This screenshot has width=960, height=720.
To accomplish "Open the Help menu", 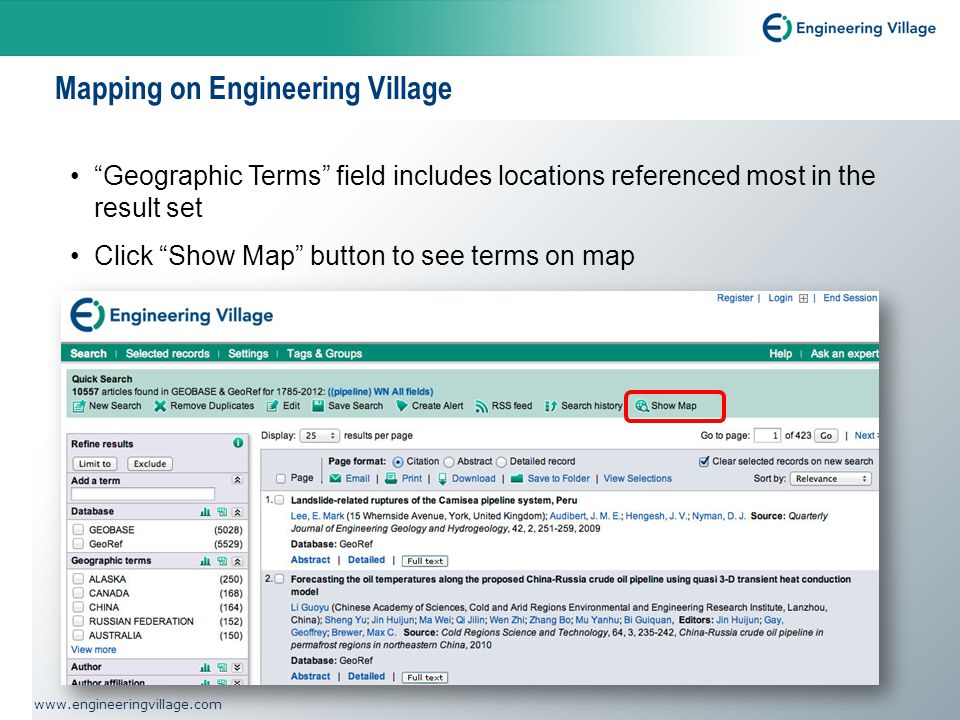I will 780,353.
